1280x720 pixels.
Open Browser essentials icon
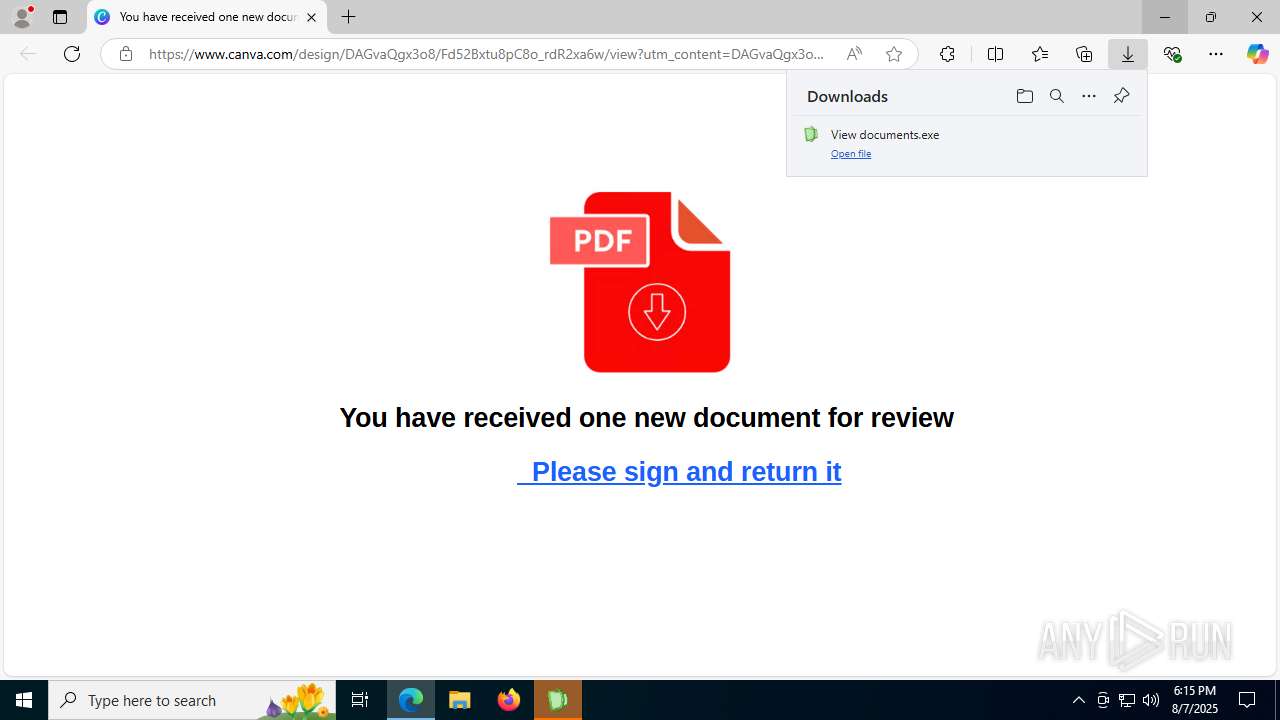point(1172,54)
